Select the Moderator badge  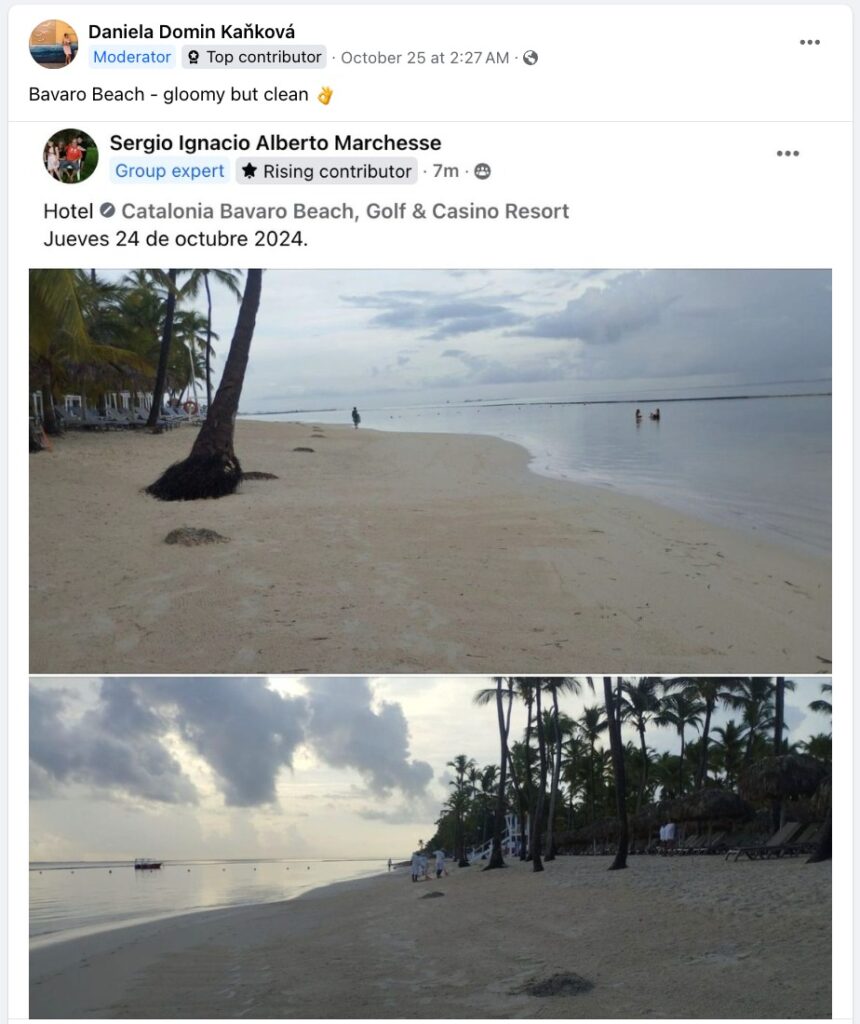pos(131,57)
